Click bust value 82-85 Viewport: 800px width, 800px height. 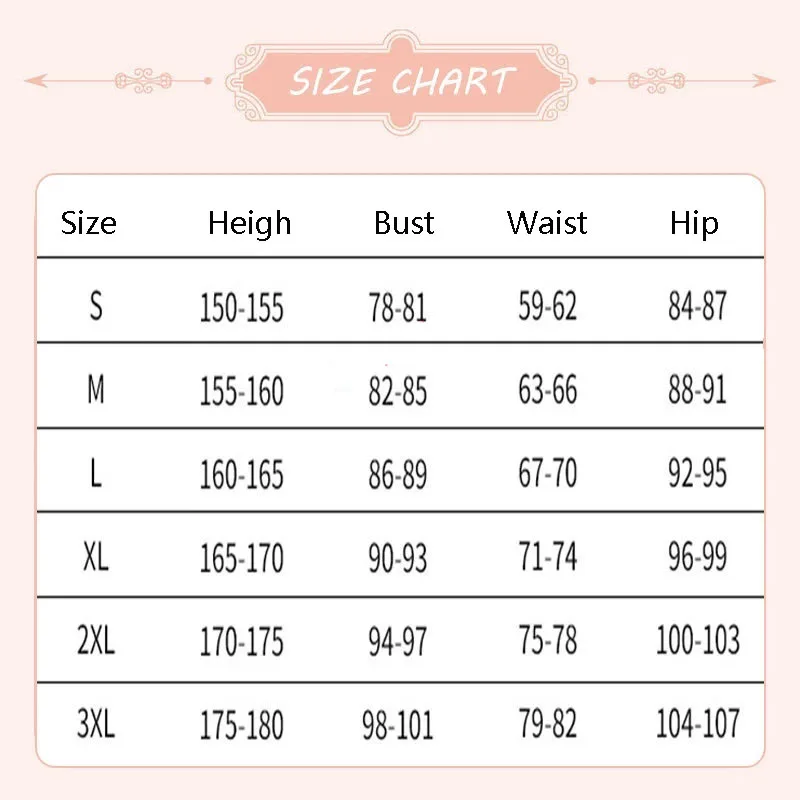point(397,391)
